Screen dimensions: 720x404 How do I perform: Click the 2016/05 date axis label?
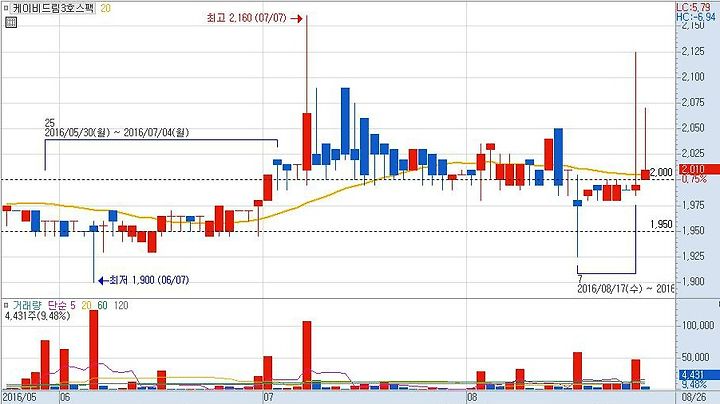[19, 397]
